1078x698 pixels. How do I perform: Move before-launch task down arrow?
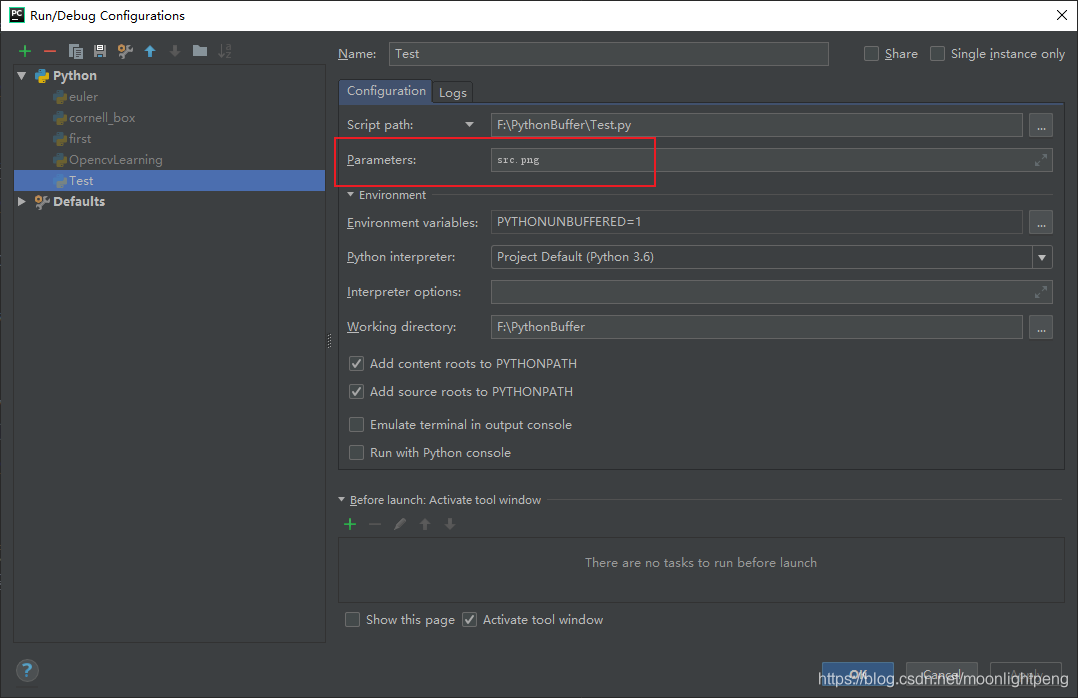click(x=450, y=525)
